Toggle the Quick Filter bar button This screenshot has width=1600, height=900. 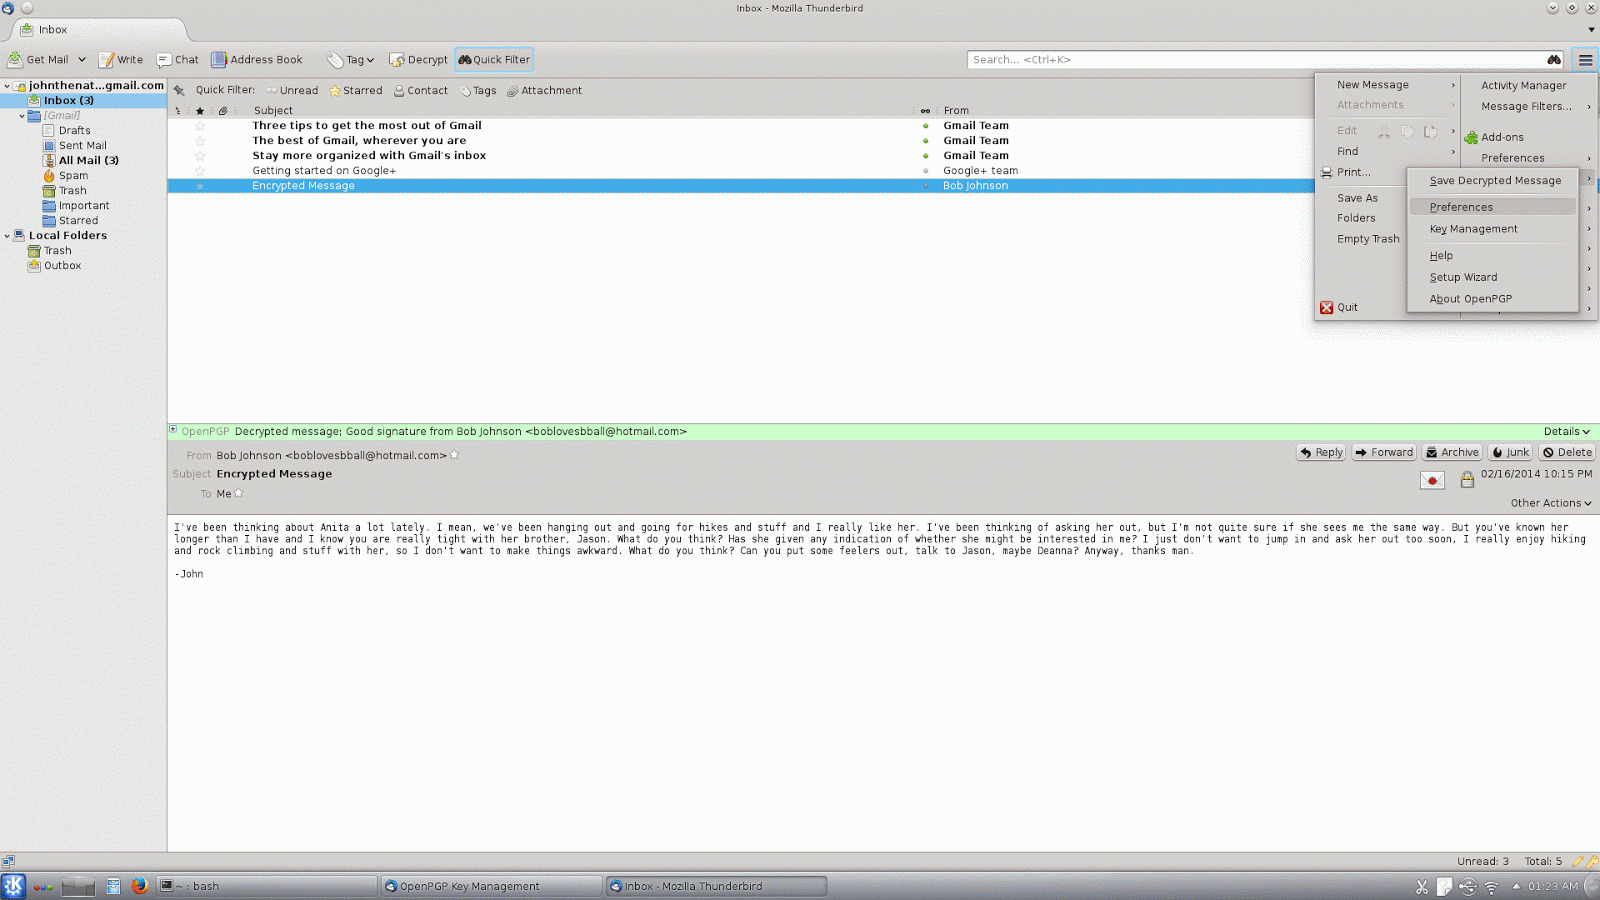pyautogui.click(x=494, y=60)
